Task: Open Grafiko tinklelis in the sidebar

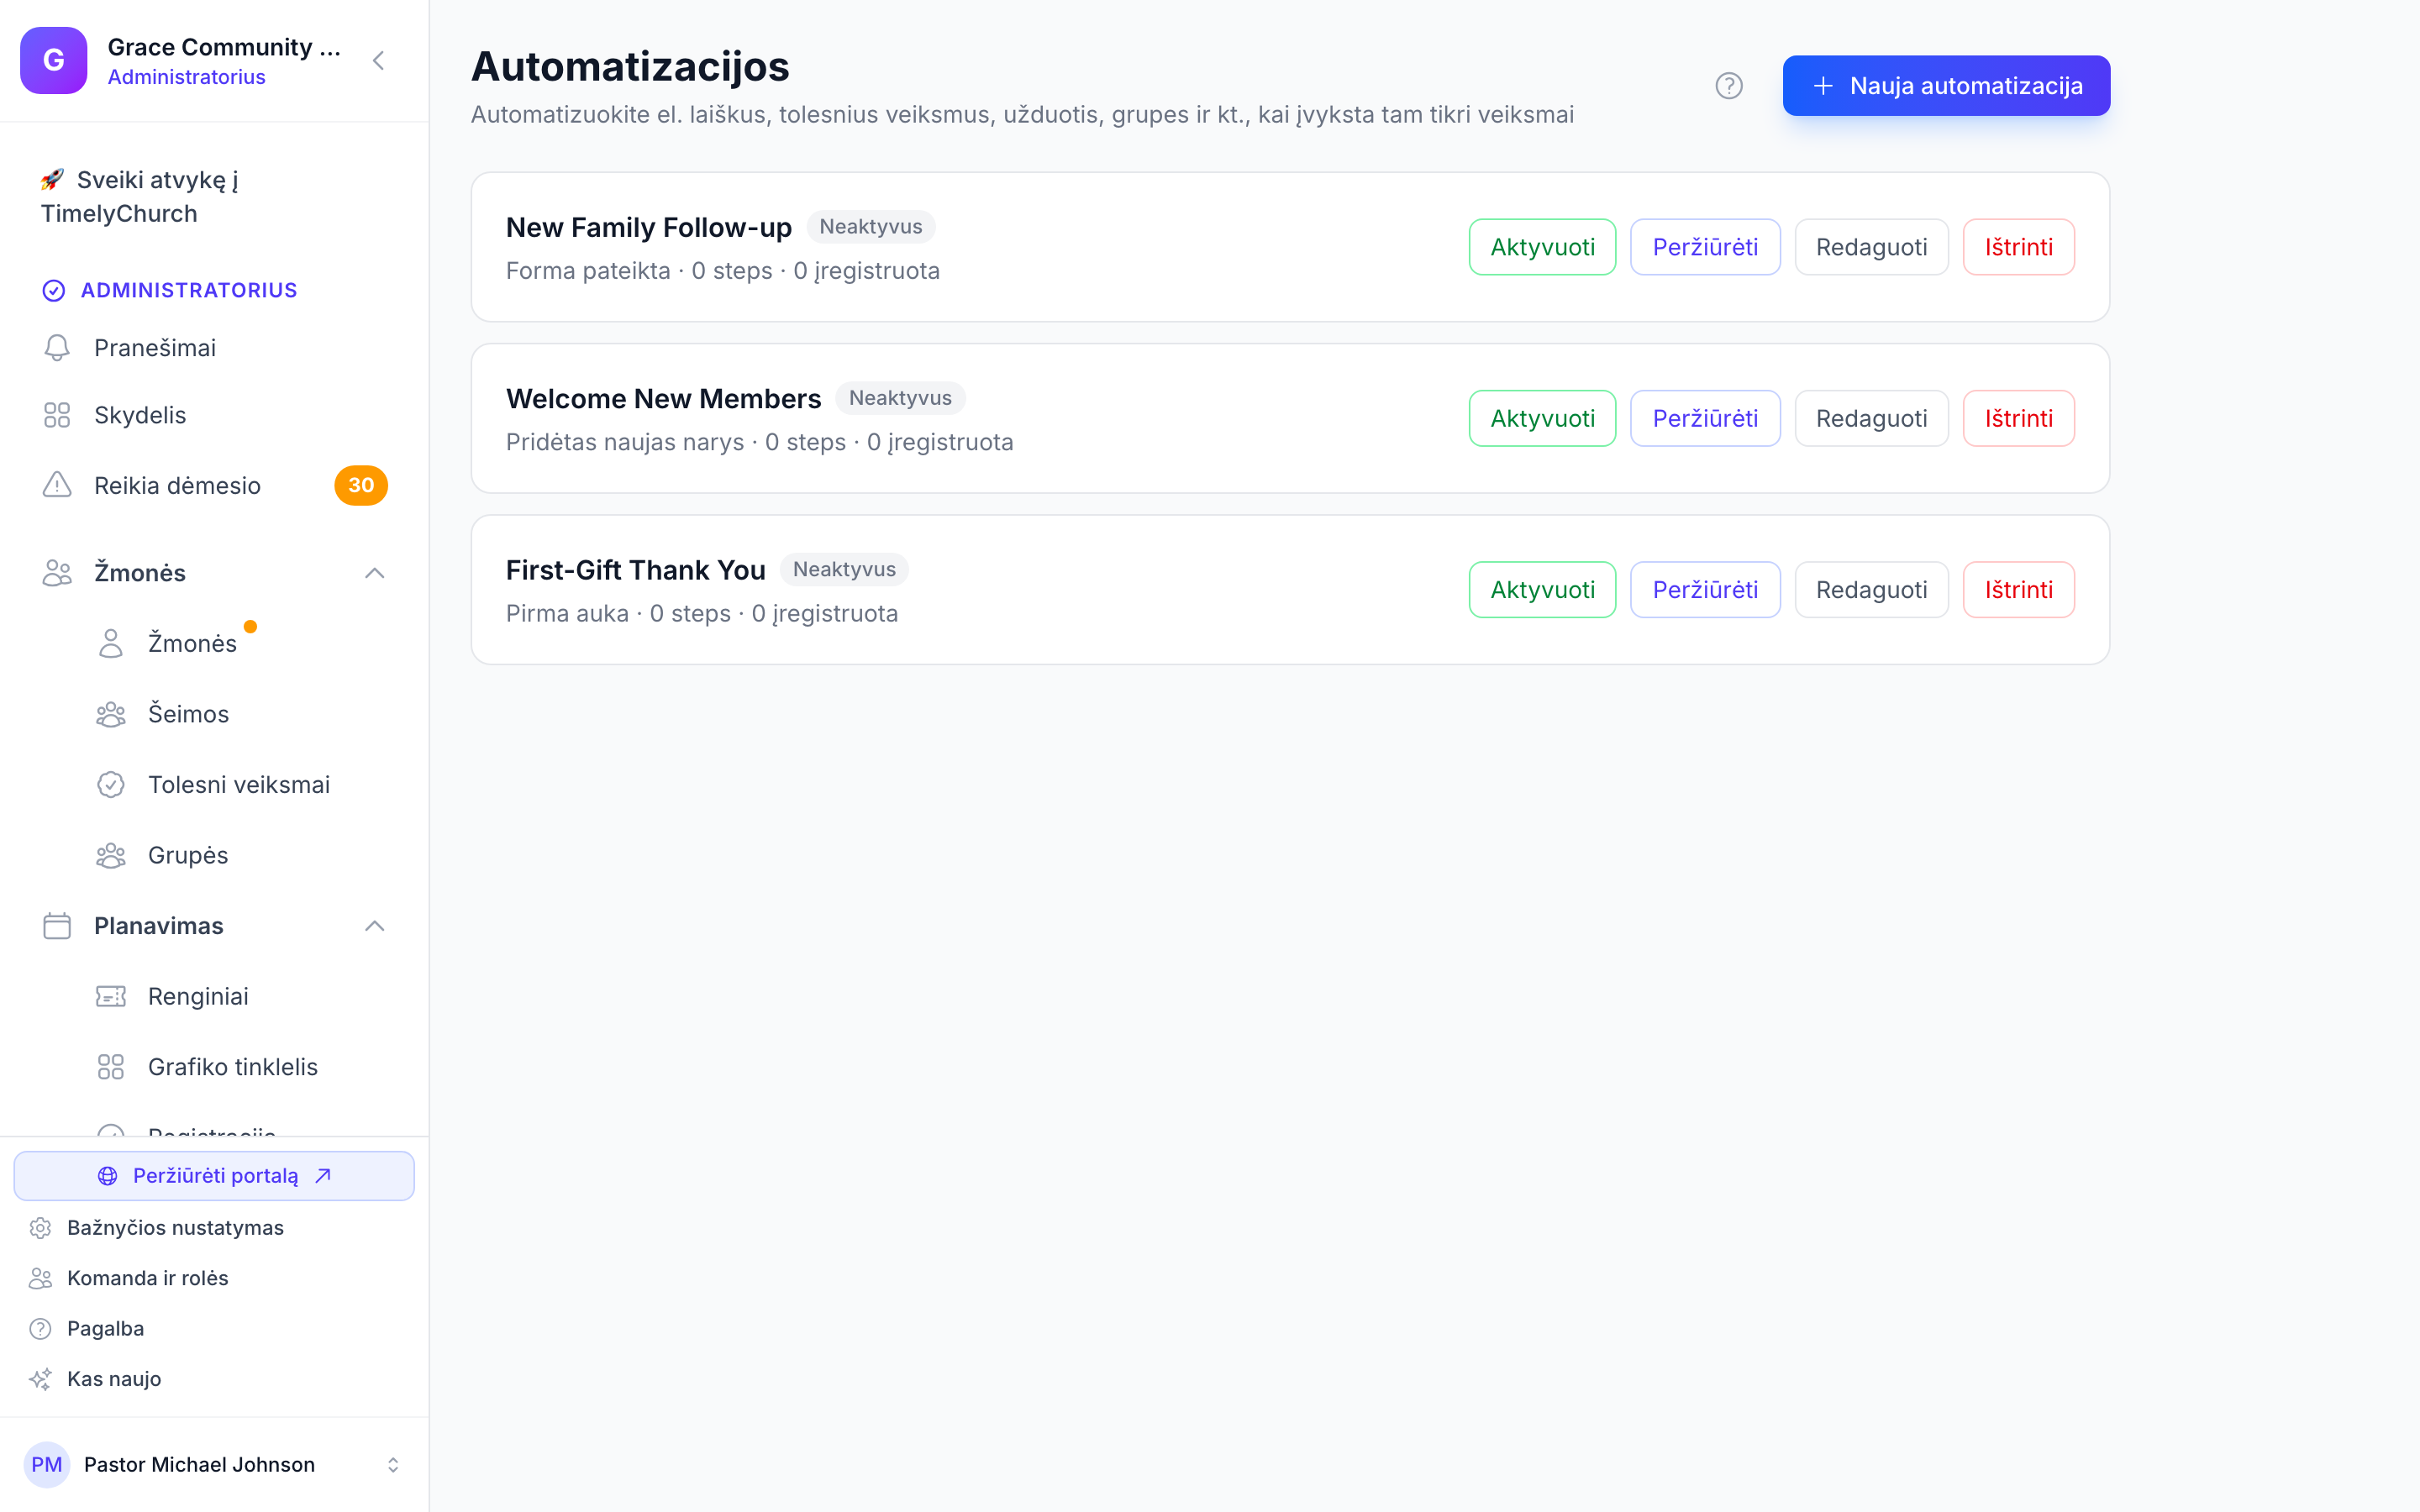Action: pyautogui.click(x=232, y=1067)
